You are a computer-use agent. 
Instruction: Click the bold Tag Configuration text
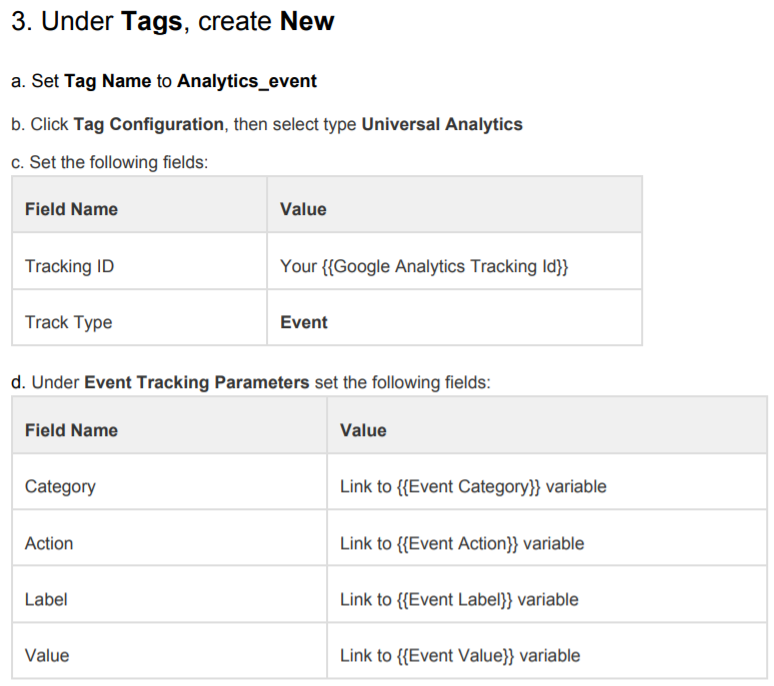coord(149,125)
